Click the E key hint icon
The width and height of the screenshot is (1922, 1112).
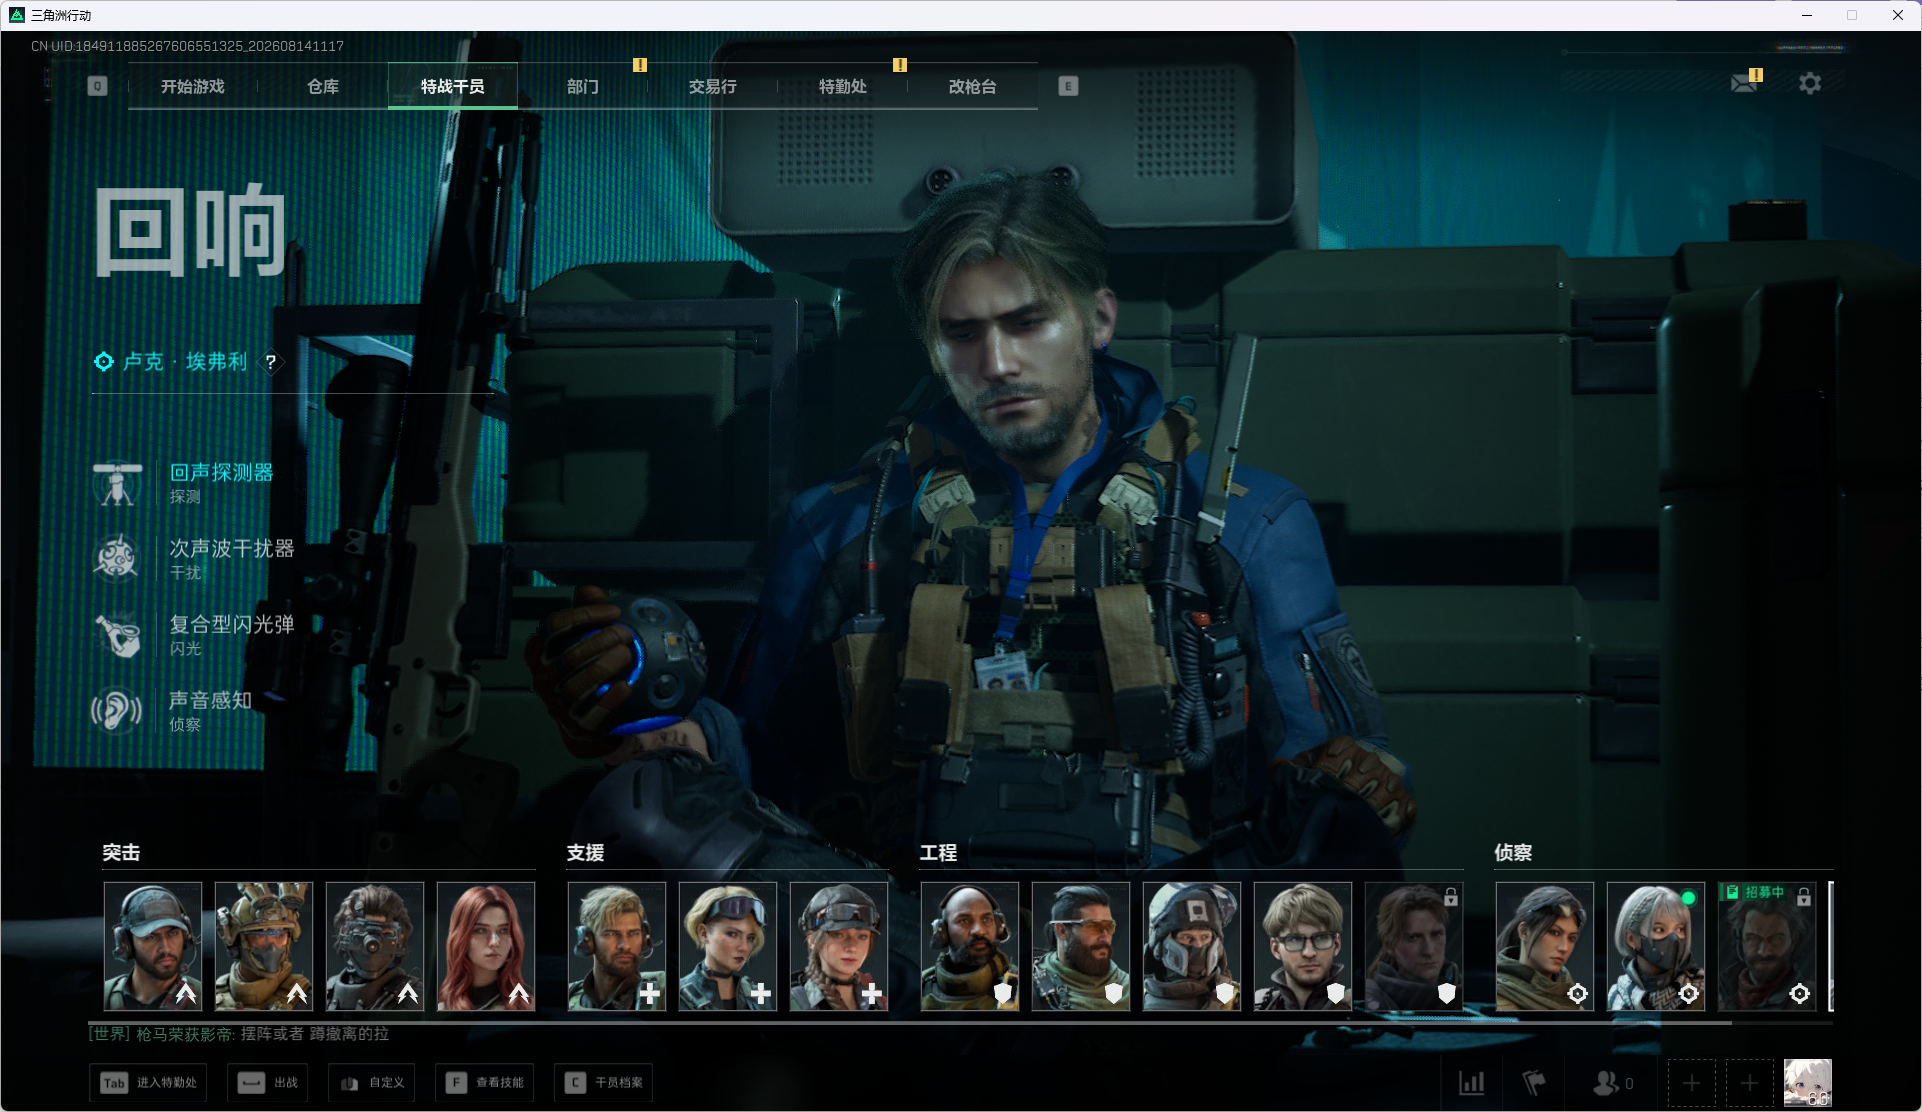point(1068,86)
